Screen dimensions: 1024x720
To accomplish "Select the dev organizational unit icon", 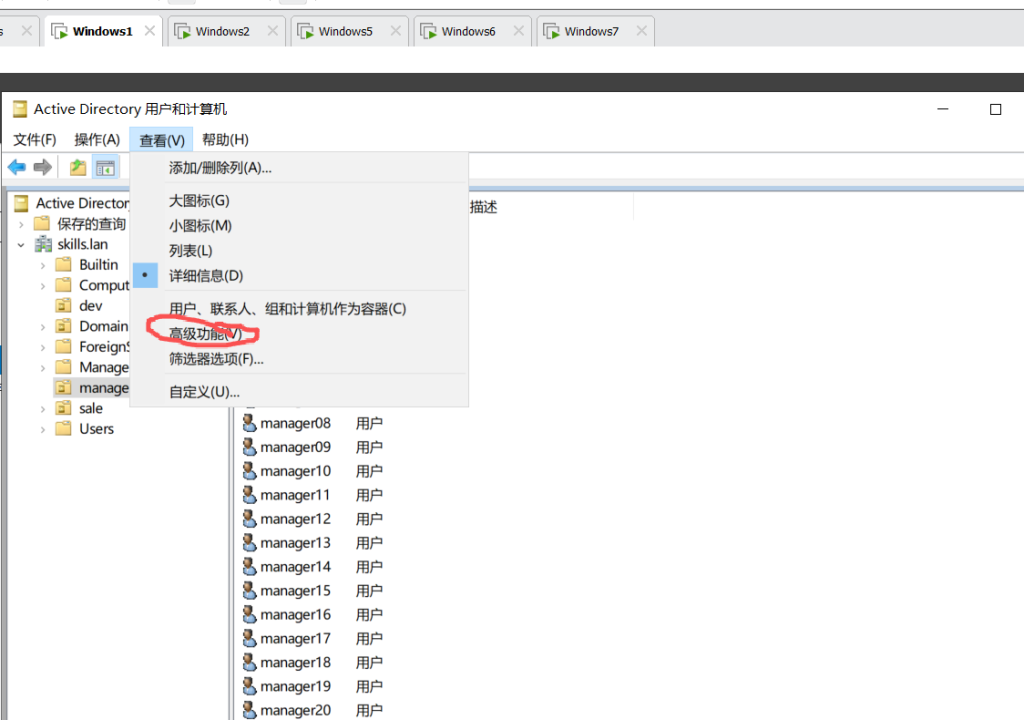I will click(63, 306).
